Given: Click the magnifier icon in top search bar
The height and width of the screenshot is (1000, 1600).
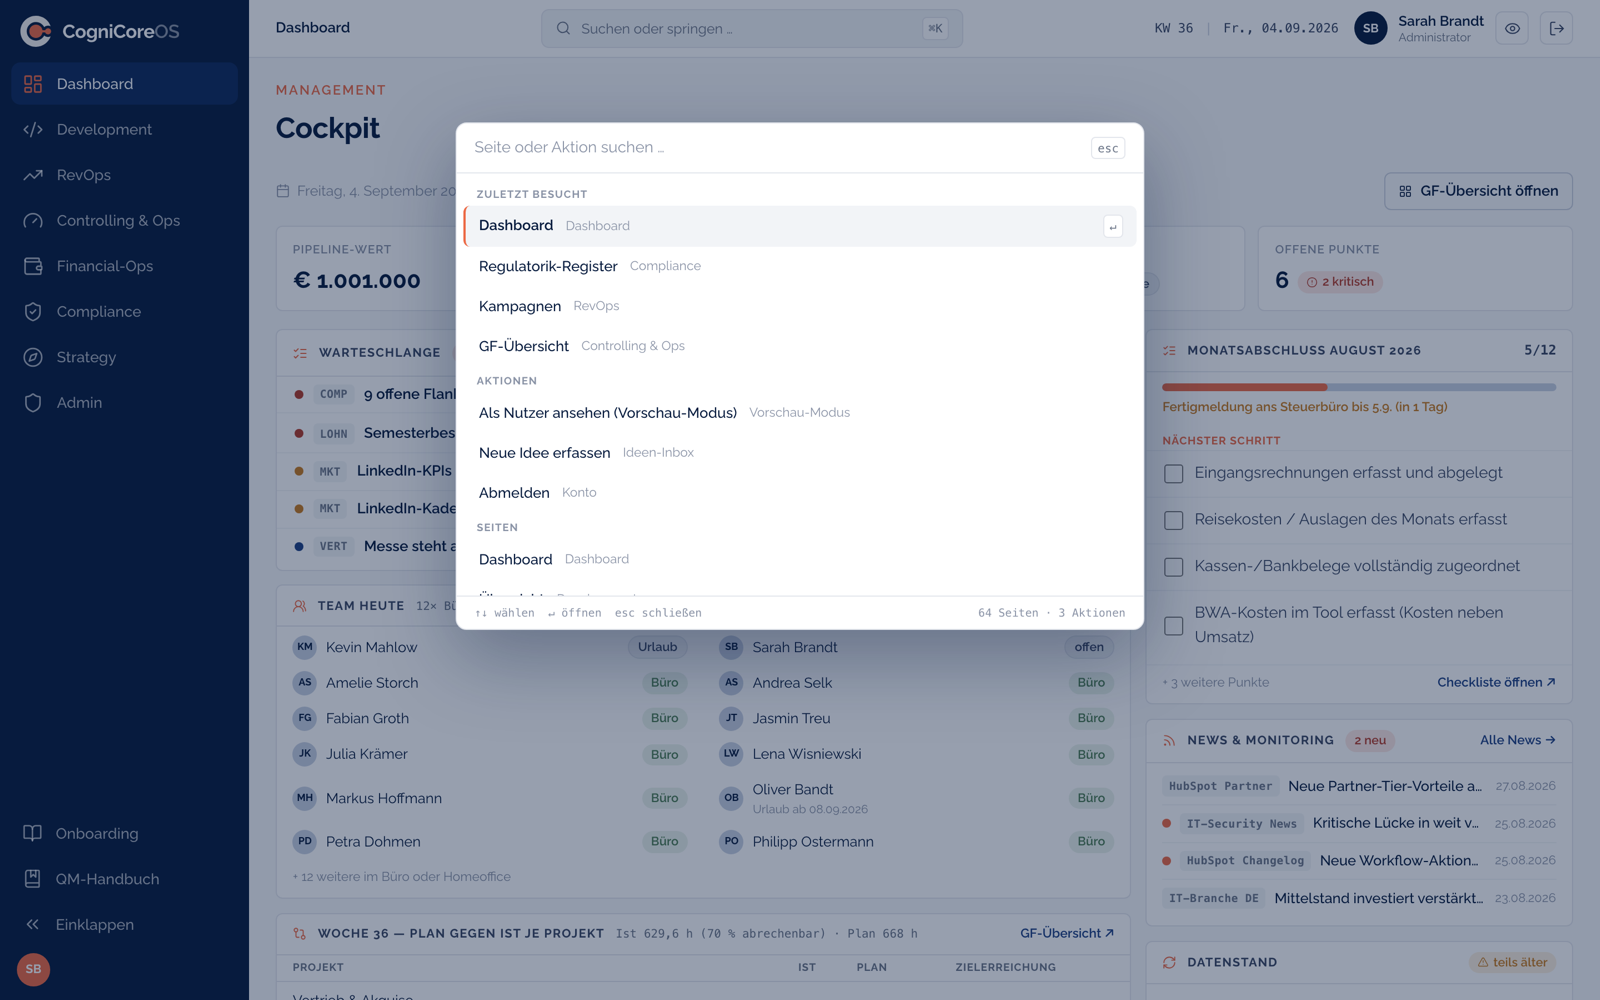Looking at the screenshot, I should [564, 29].
